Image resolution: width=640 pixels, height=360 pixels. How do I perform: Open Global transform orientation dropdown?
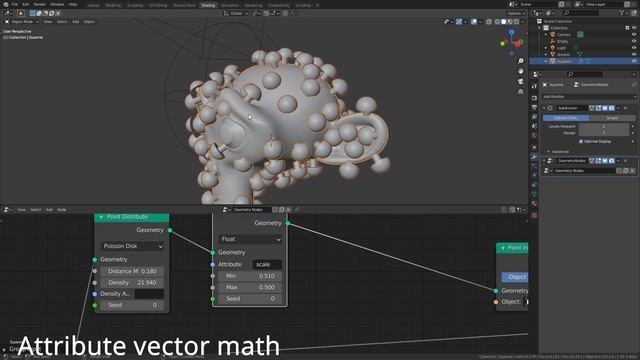tap(236, 13)
